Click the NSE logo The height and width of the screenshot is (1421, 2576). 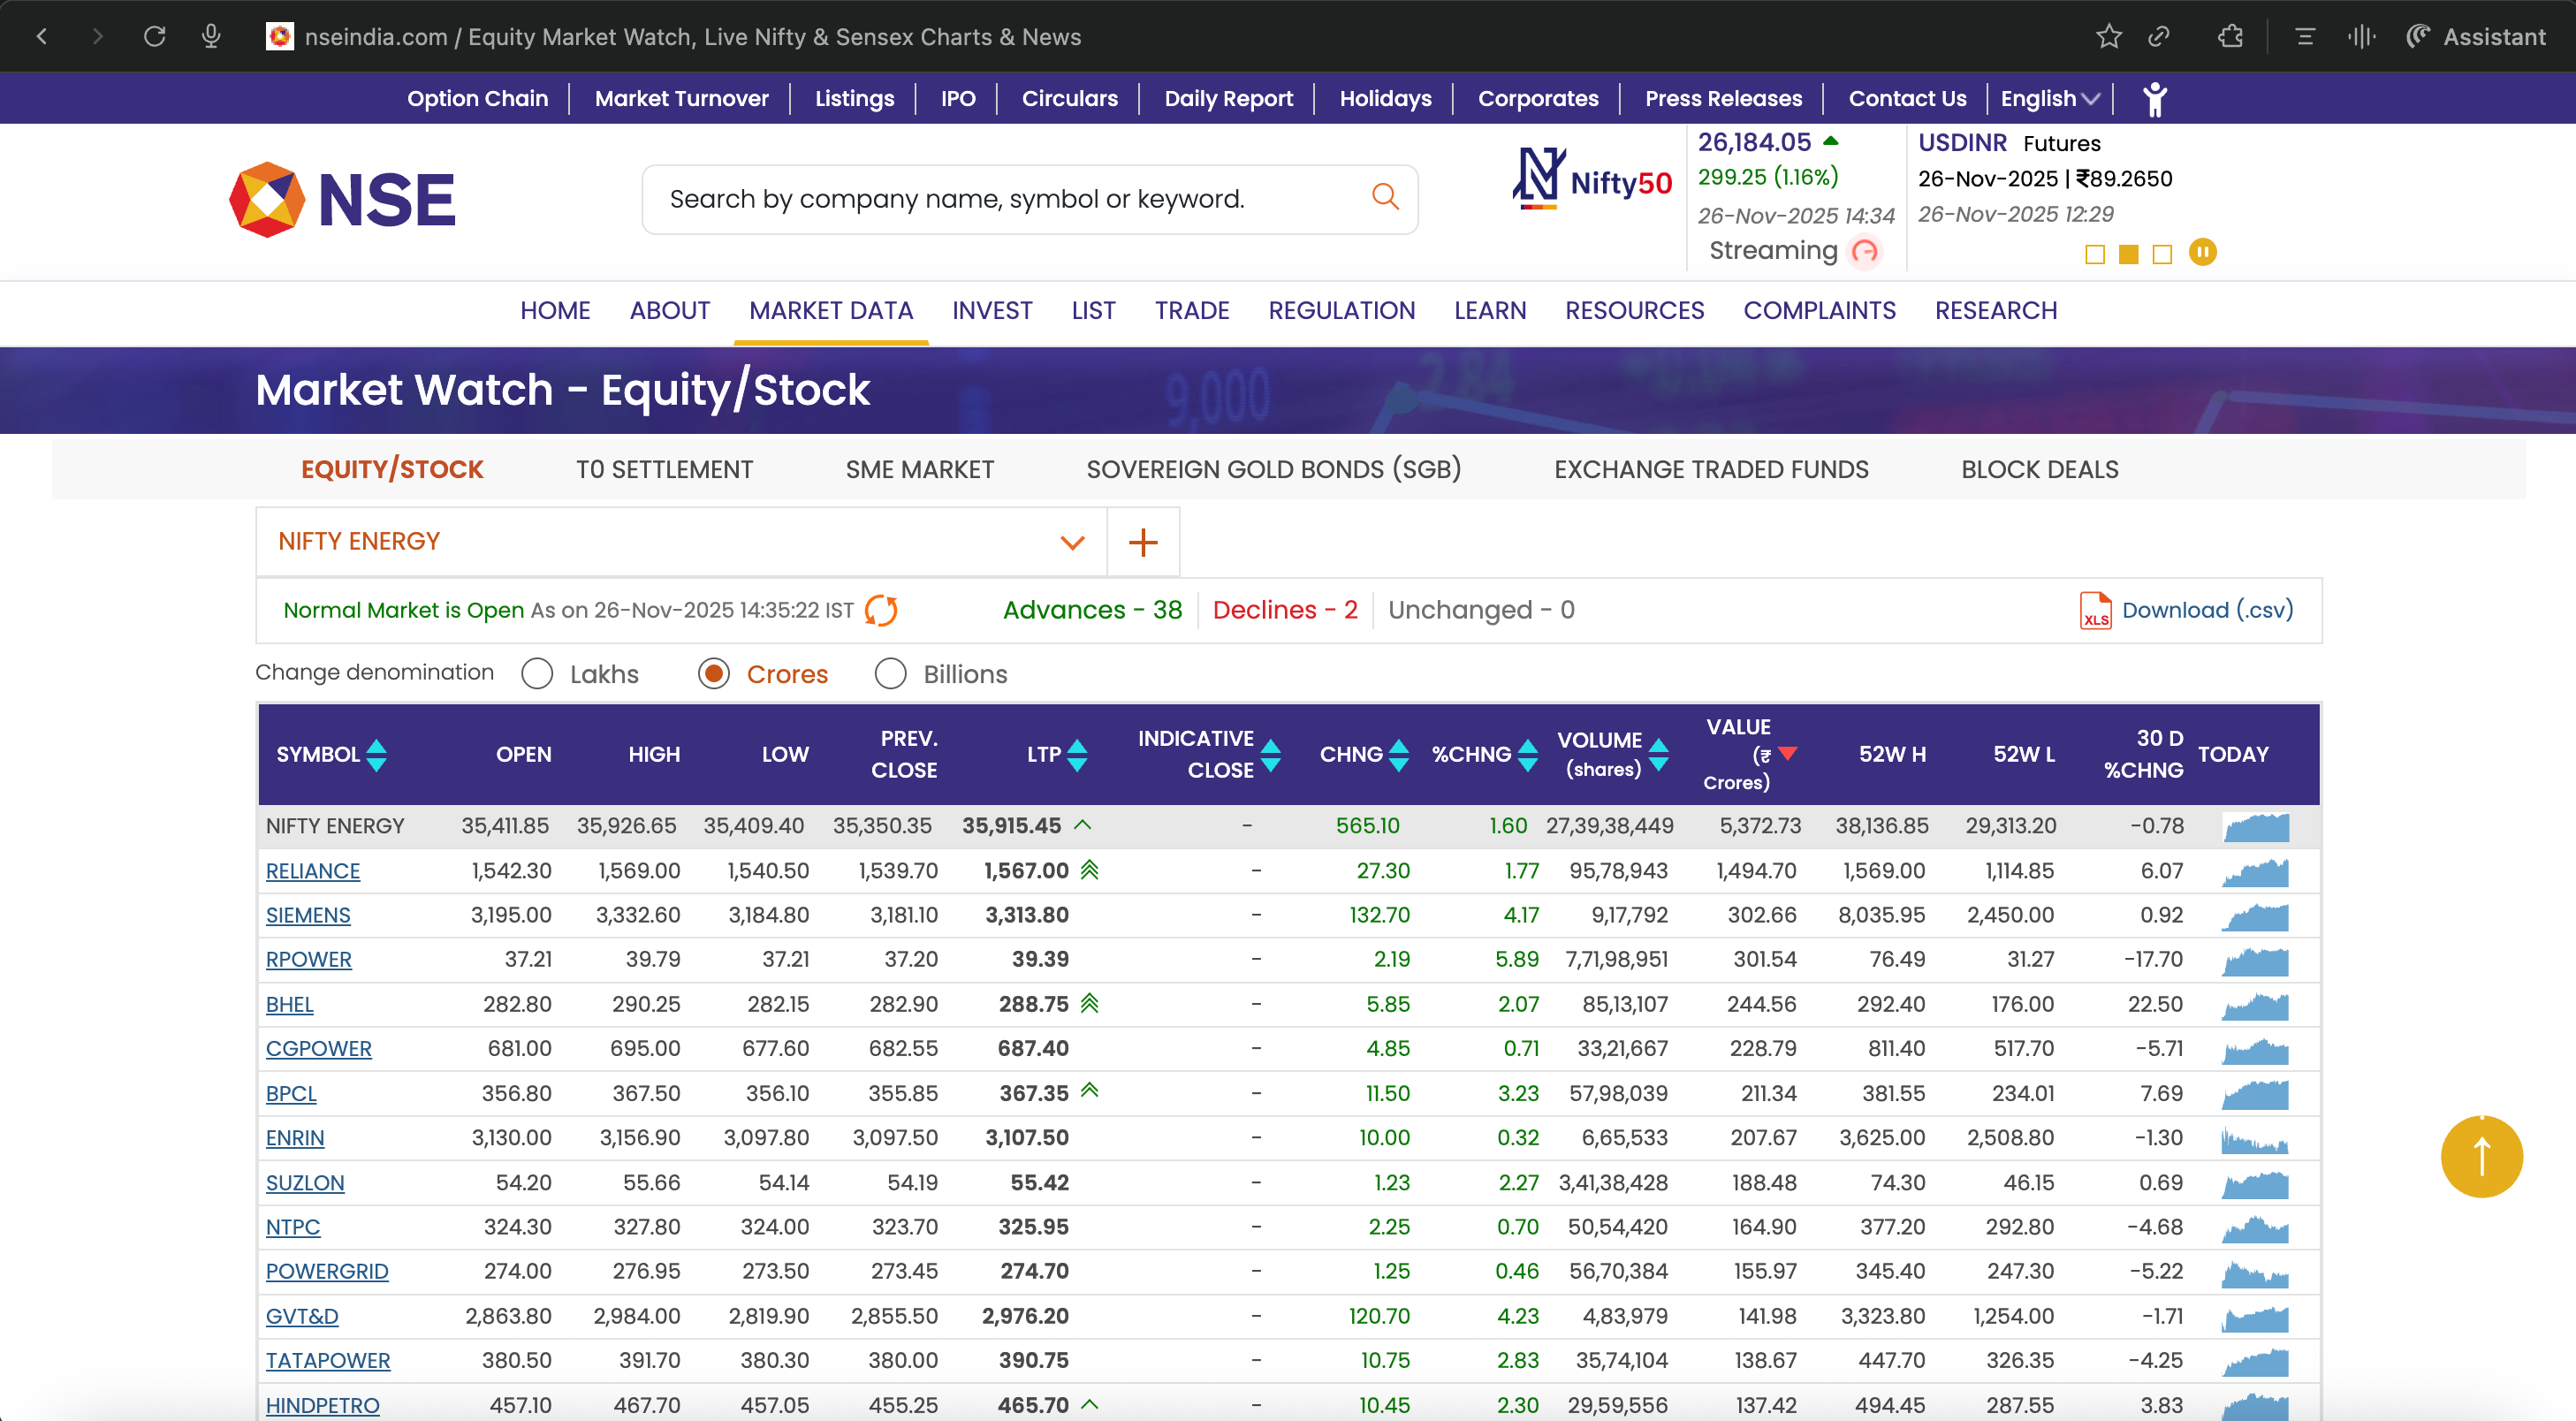(342, 199)
